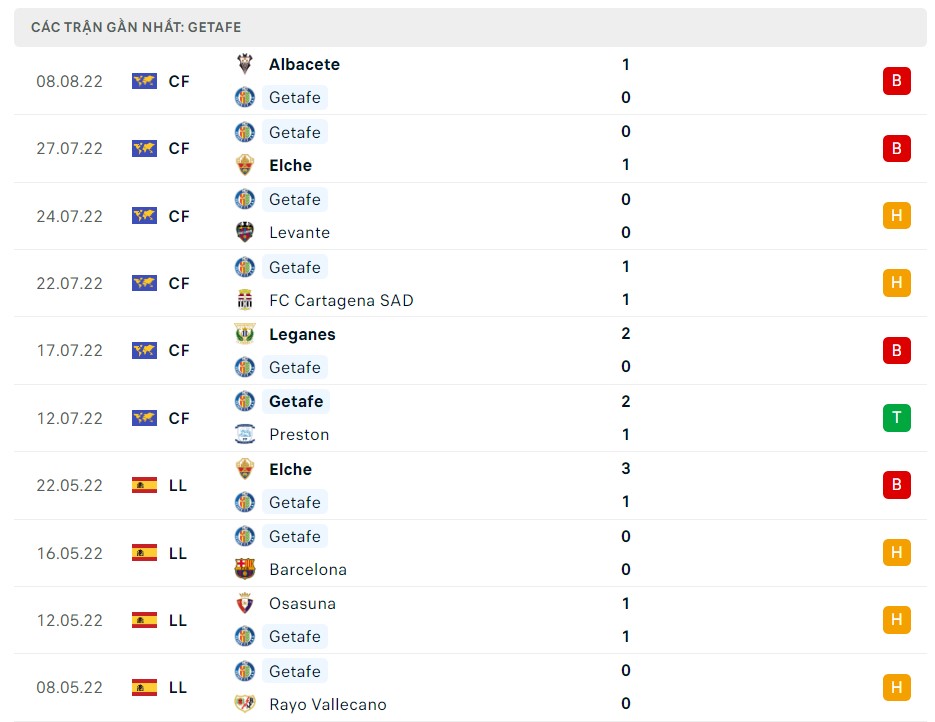This screenshot has height=722, width=935.
Task: Click the Levante team crest
Action: pyautogui.click(x=245, y=232)
